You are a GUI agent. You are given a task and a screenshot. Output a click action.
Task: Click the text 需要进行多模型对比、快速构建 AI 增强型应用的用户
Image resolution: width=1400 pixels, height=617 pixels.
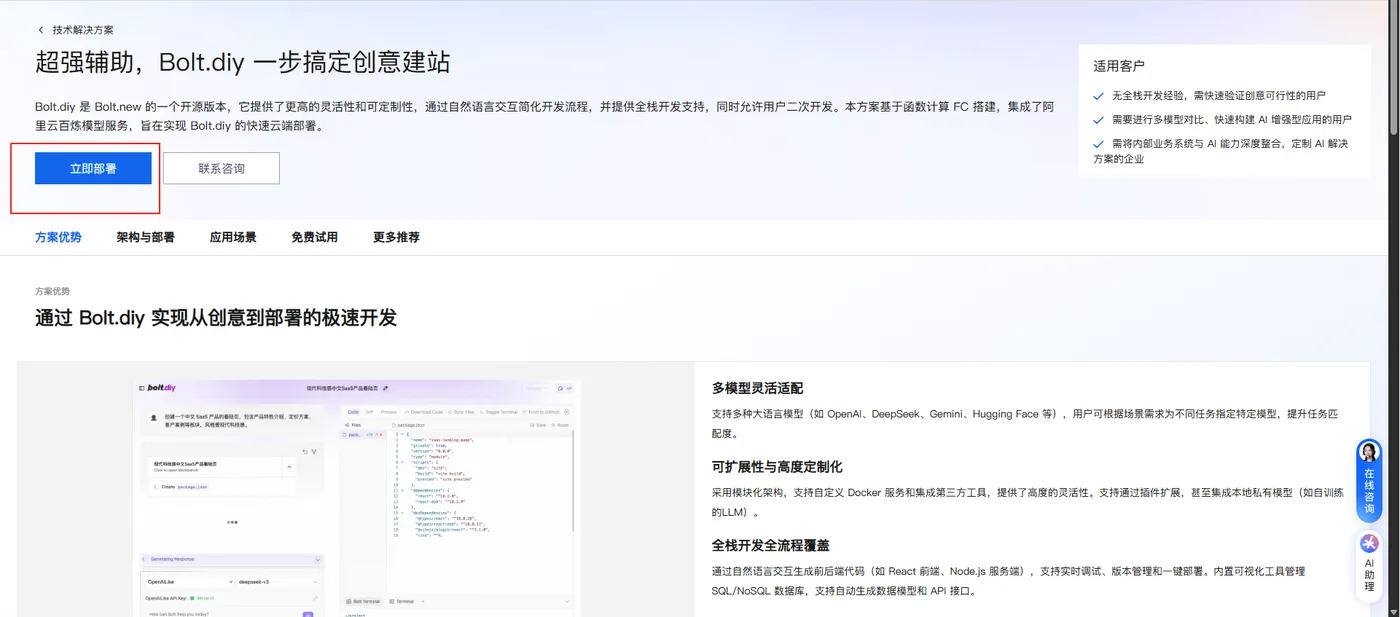tap(1232, 119)
